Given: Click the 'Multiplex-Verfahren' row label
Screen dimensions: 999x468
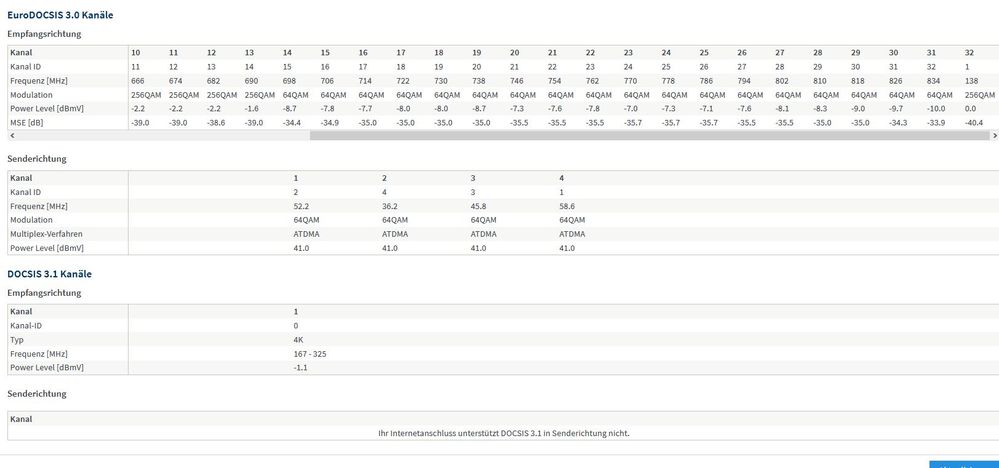Looking at the screenshot, I should coord(46,234).
